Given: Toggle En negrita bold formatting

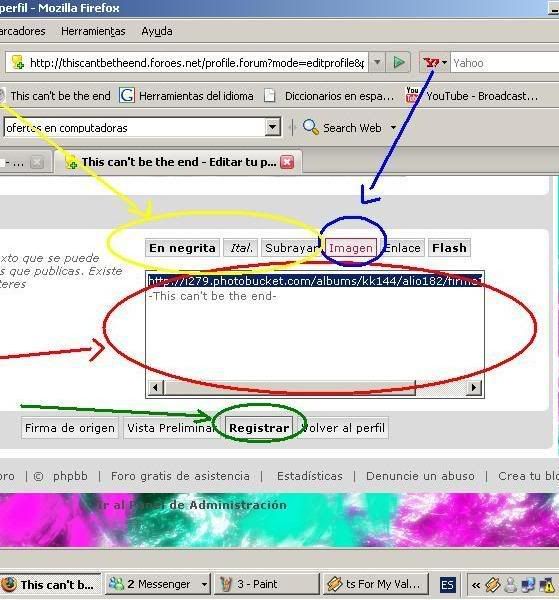Looking at the screenshot, I should [182, 248].
